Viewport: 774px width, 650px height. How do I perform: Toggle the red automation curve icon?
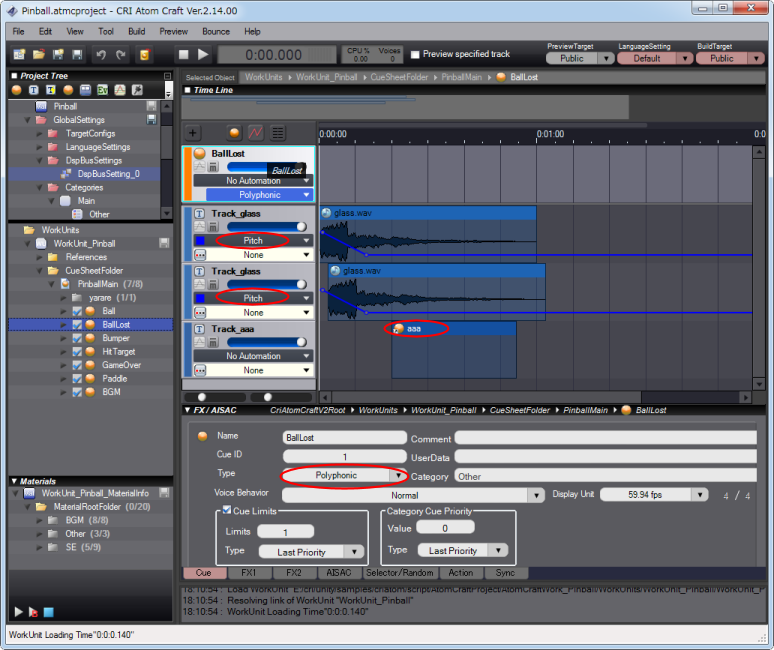[255, 132]
